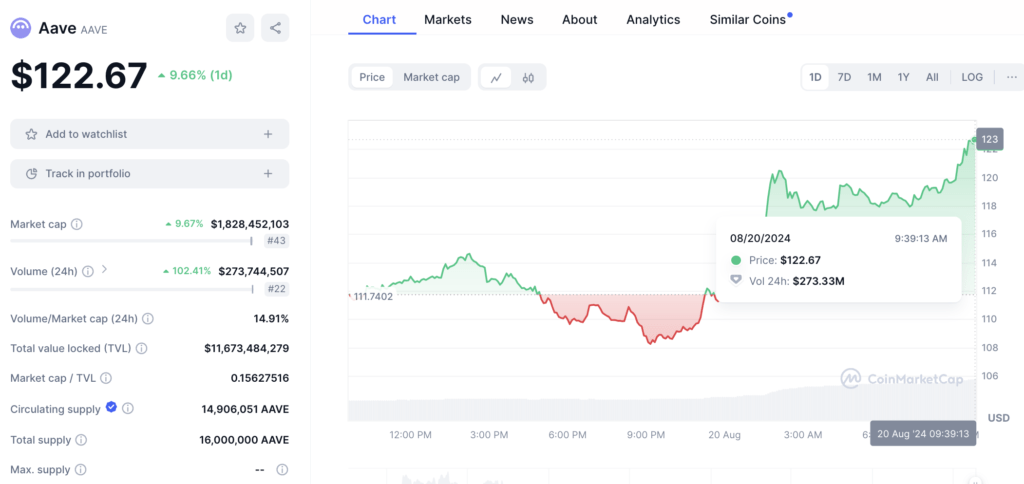Click the Market cap info icon
The width and height of the screenshot is (1024, 484).
pos(77,225)
